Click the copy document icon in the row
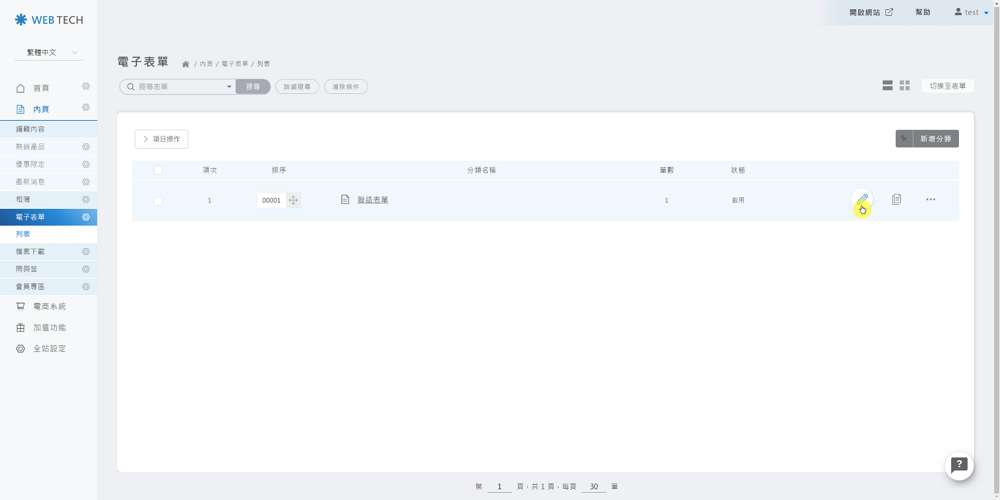The width and height of the screenshot is (1000, 500). (896, 200)
